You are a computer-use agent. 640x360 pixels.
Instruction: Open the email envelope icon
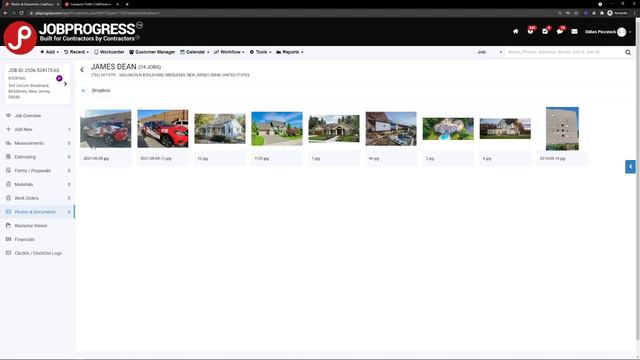574,31
